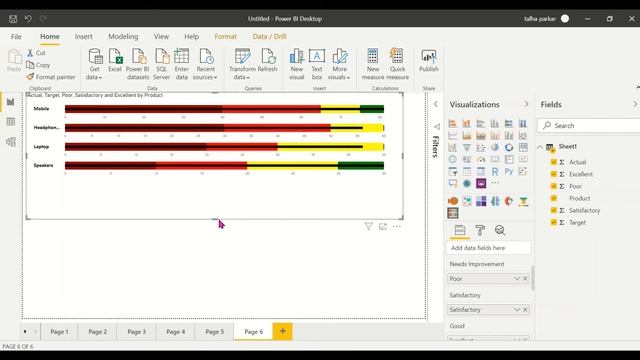The width and height of the screenshot is (640, 360).
Task: Pick the fish-shaped custom visual
Action: (453, 201)
